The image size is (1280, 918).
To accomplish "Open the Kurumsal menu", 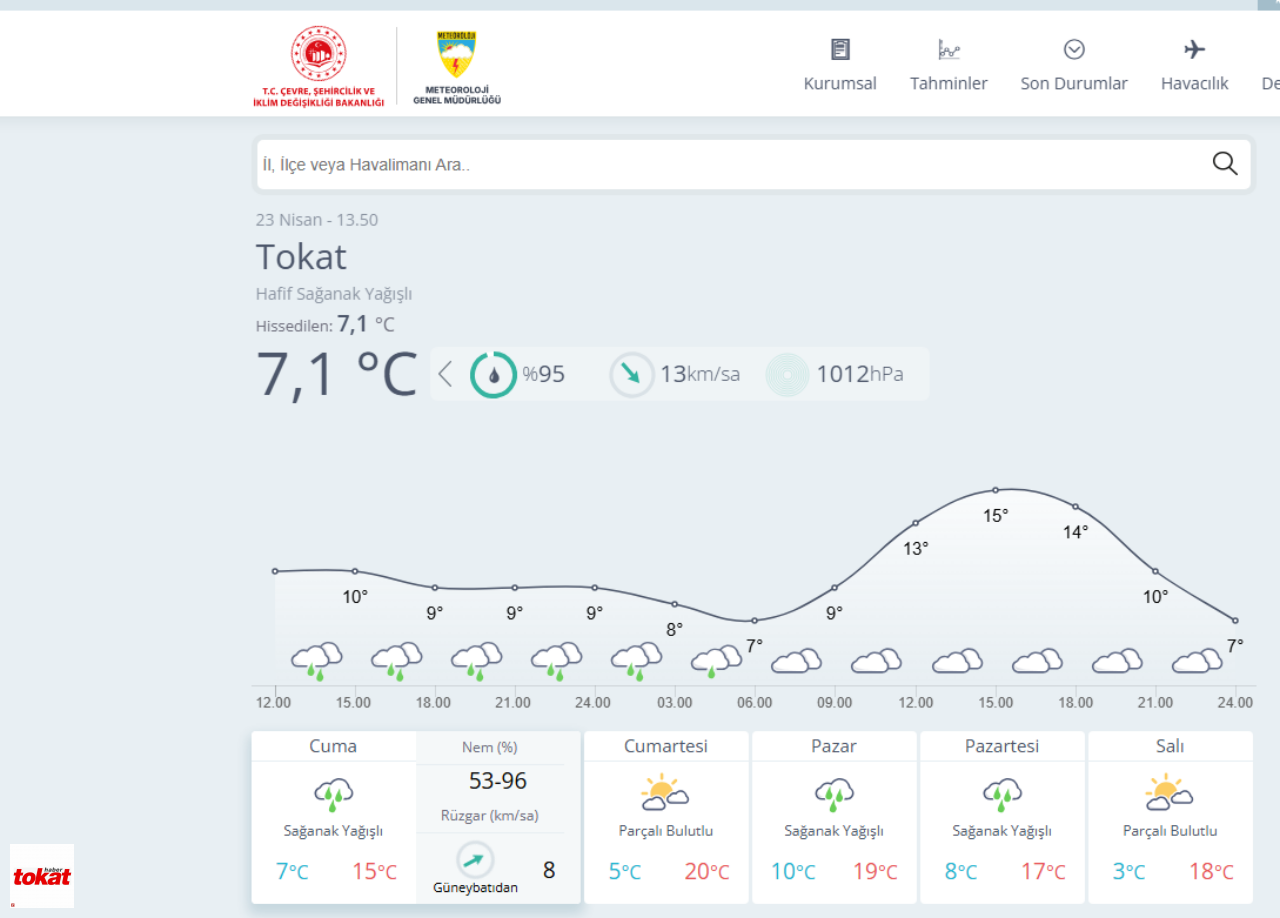I will pyautogui.click(x=840, y=65).
